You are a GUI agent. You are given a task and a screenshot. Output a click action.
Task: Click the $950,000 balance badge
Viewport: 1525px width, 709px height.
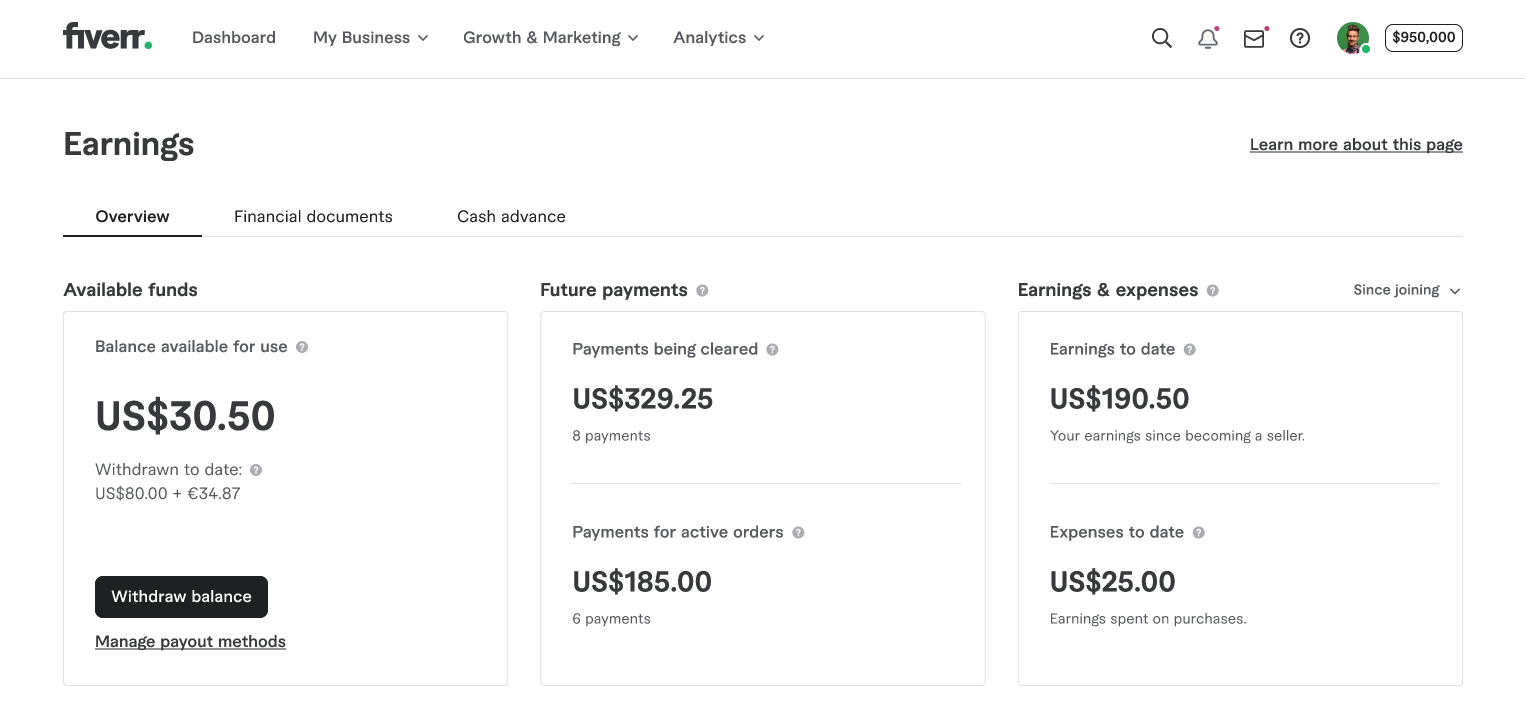pos(1423,38)
